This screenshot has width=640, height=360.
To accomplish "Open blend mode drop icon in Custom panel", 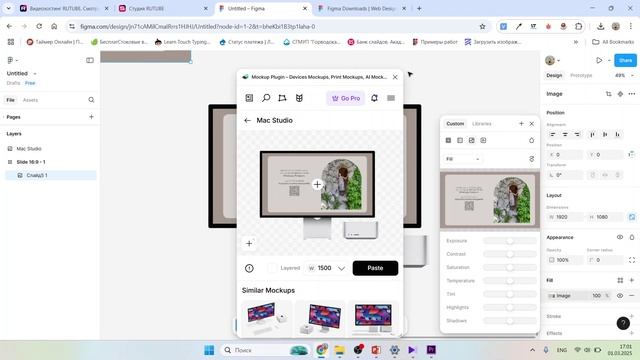I will 531,140.
